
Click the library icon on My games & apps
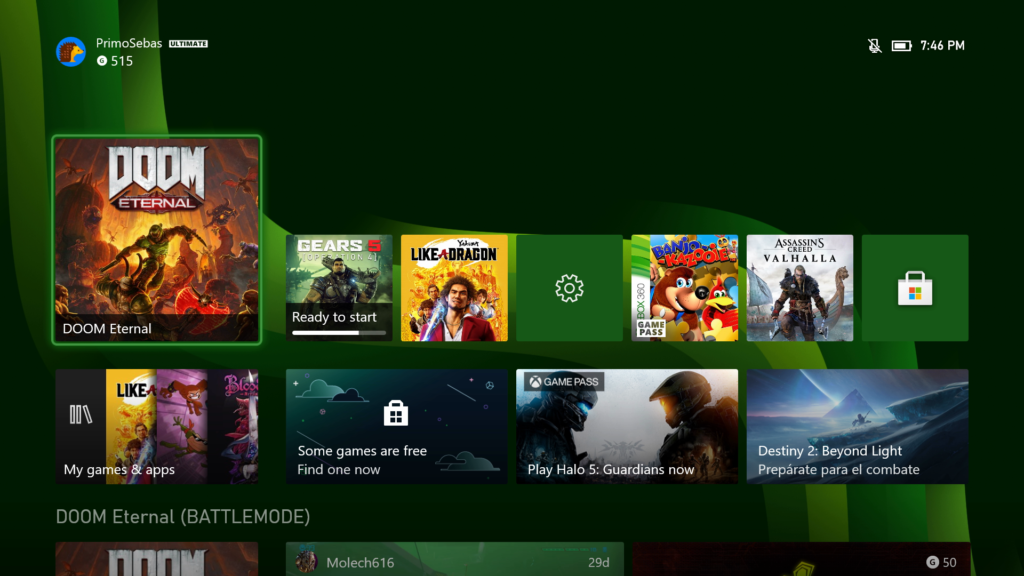pyautogui.click(x=81, y=414)
